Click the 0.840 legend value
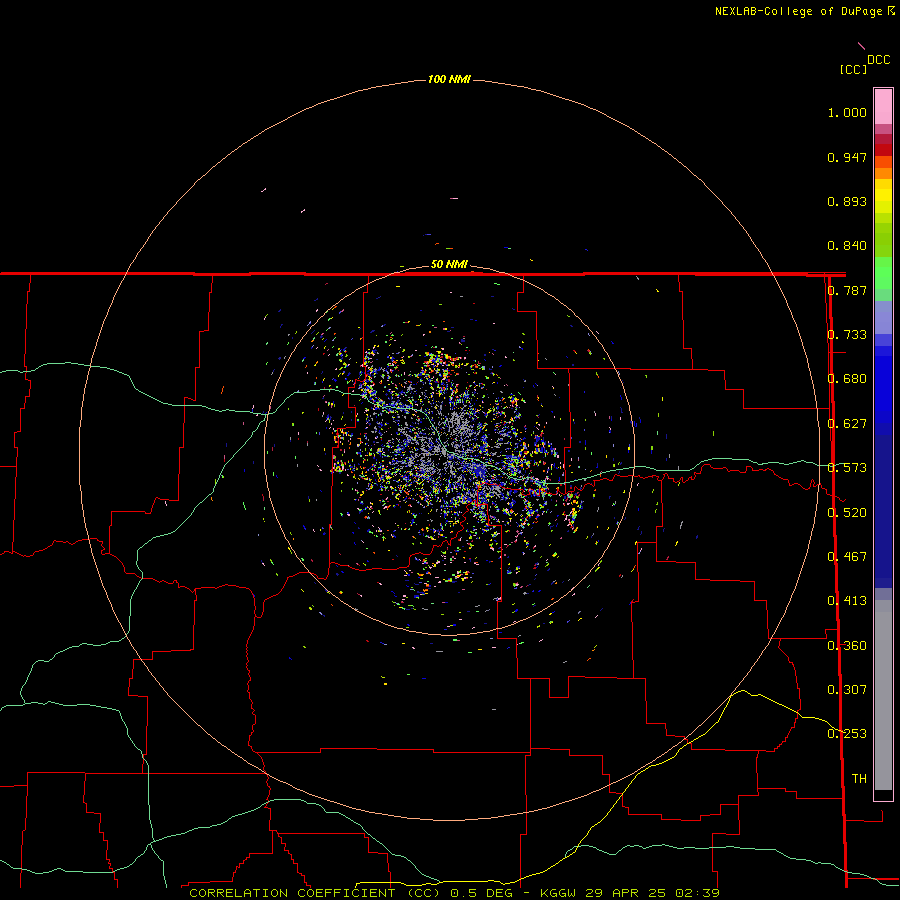 [847, 246]
